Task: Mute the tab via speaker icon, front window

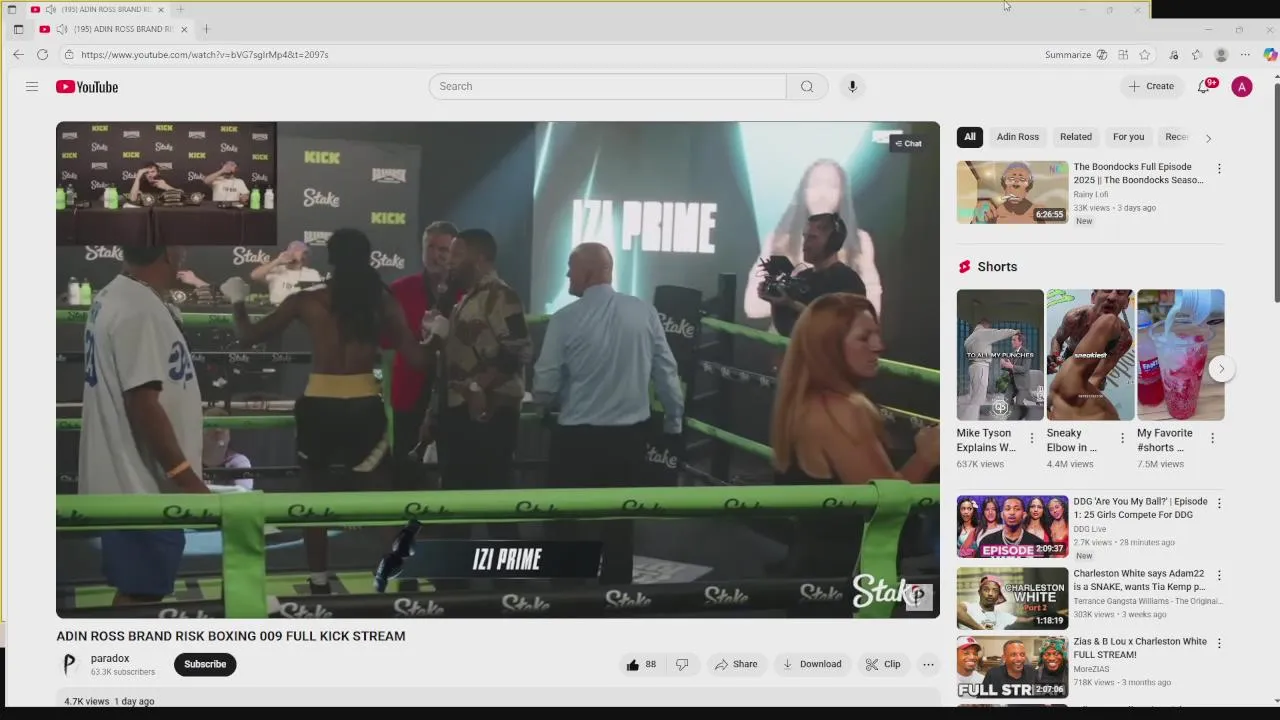Action: [61, 29]
